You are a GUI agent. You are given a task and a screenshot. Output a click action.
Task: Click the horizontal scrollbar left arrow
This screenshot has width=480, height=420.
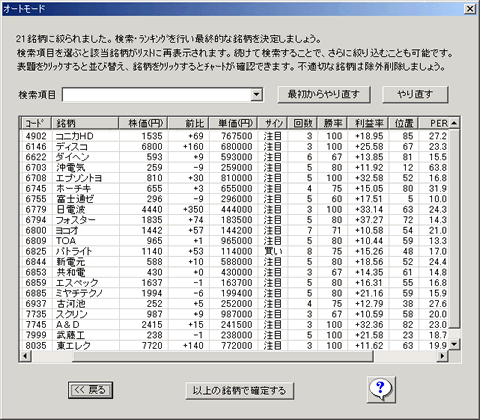(25, 356)
